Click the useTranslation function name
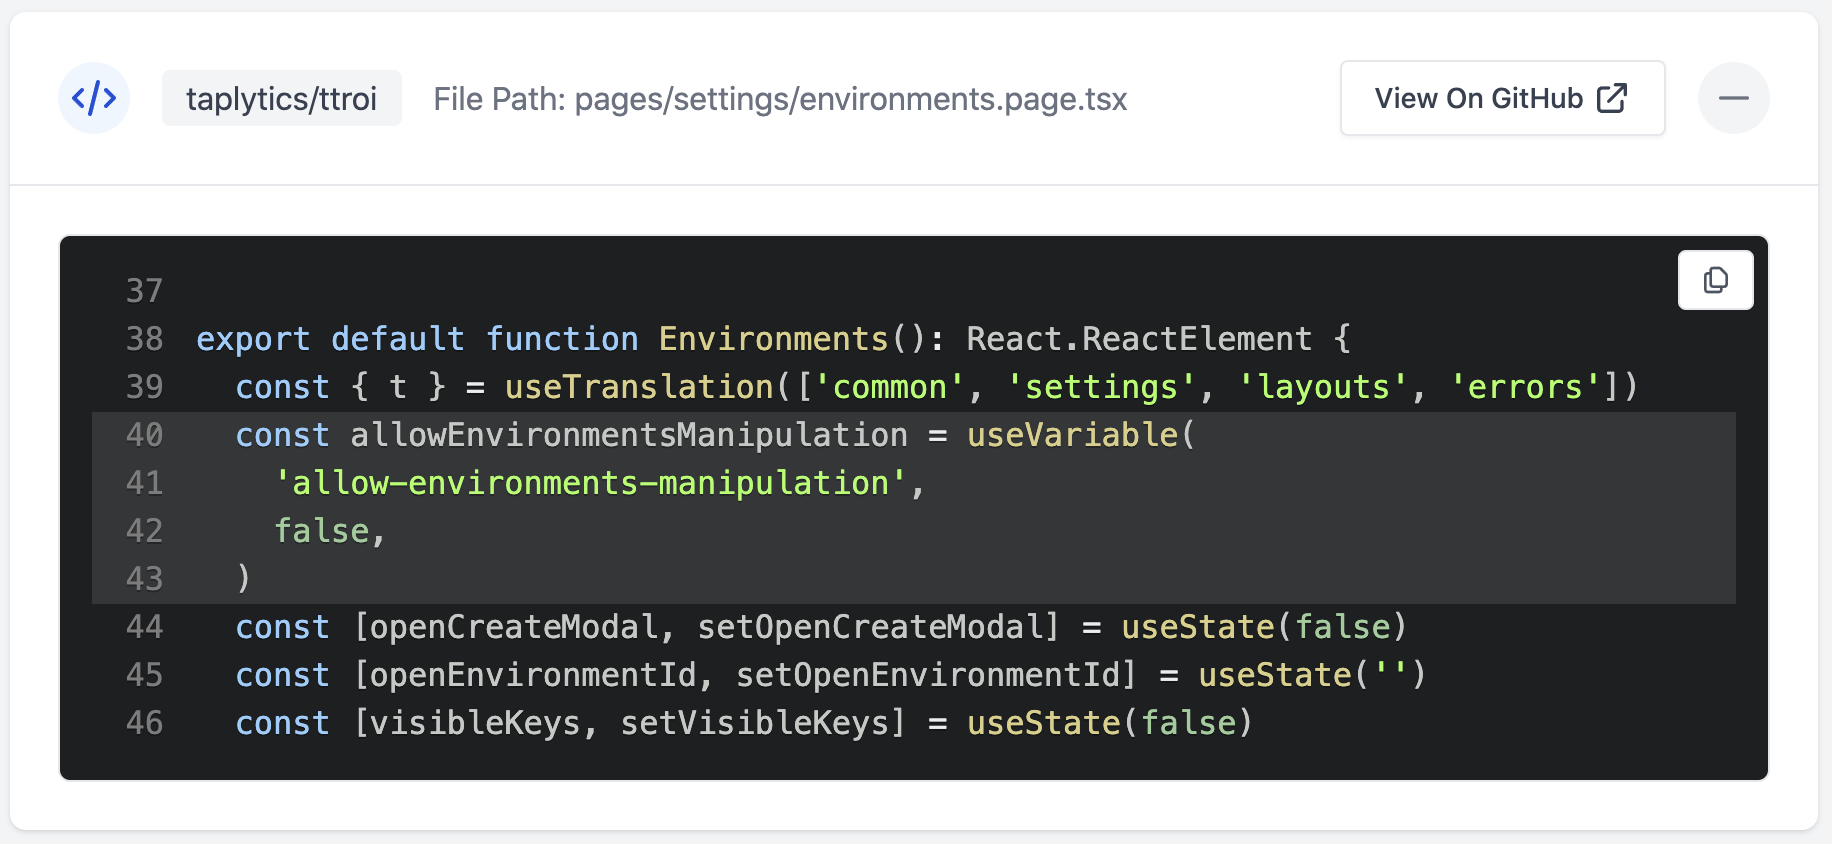This screenshot has height=844, width=1832. (639, 387)
